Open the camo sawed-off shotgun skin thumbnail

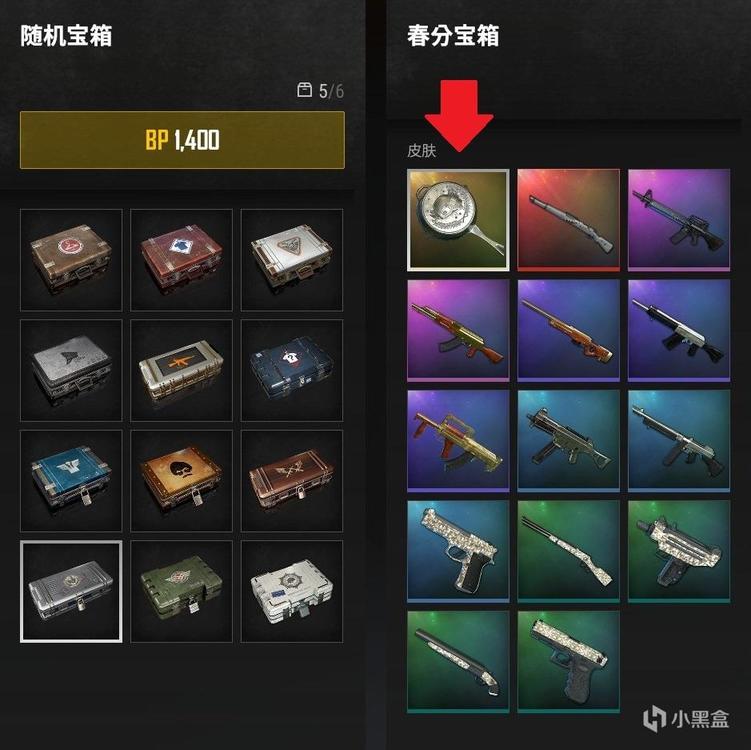pos(458,662)
